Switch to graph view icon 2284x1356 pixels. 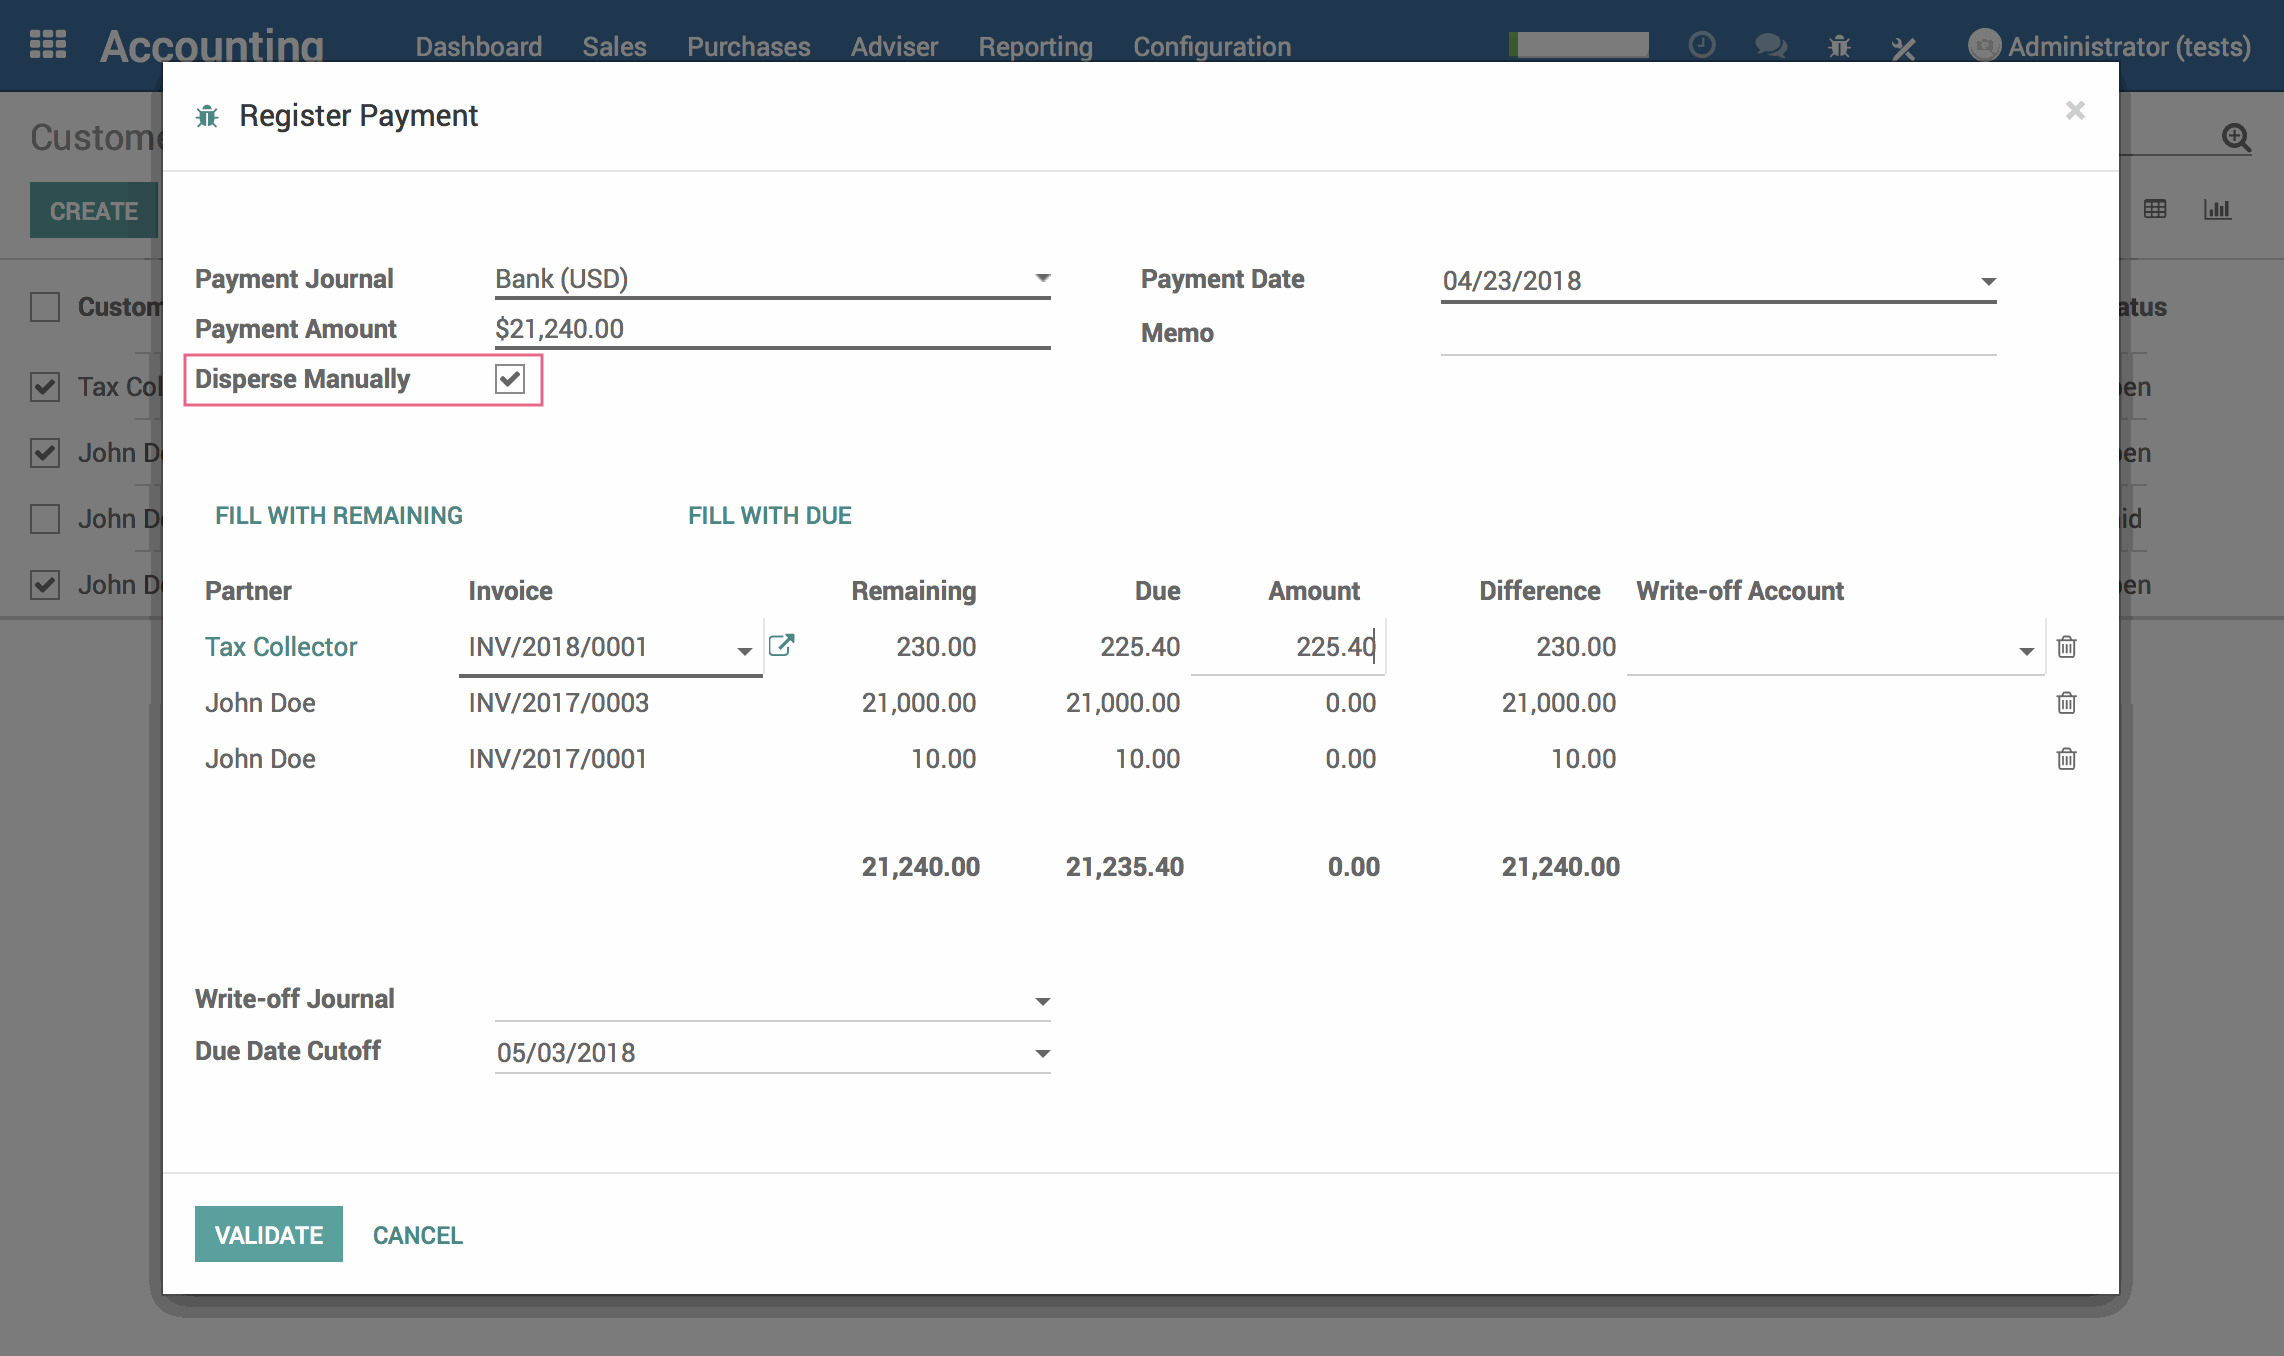[x=2217, y=209]
